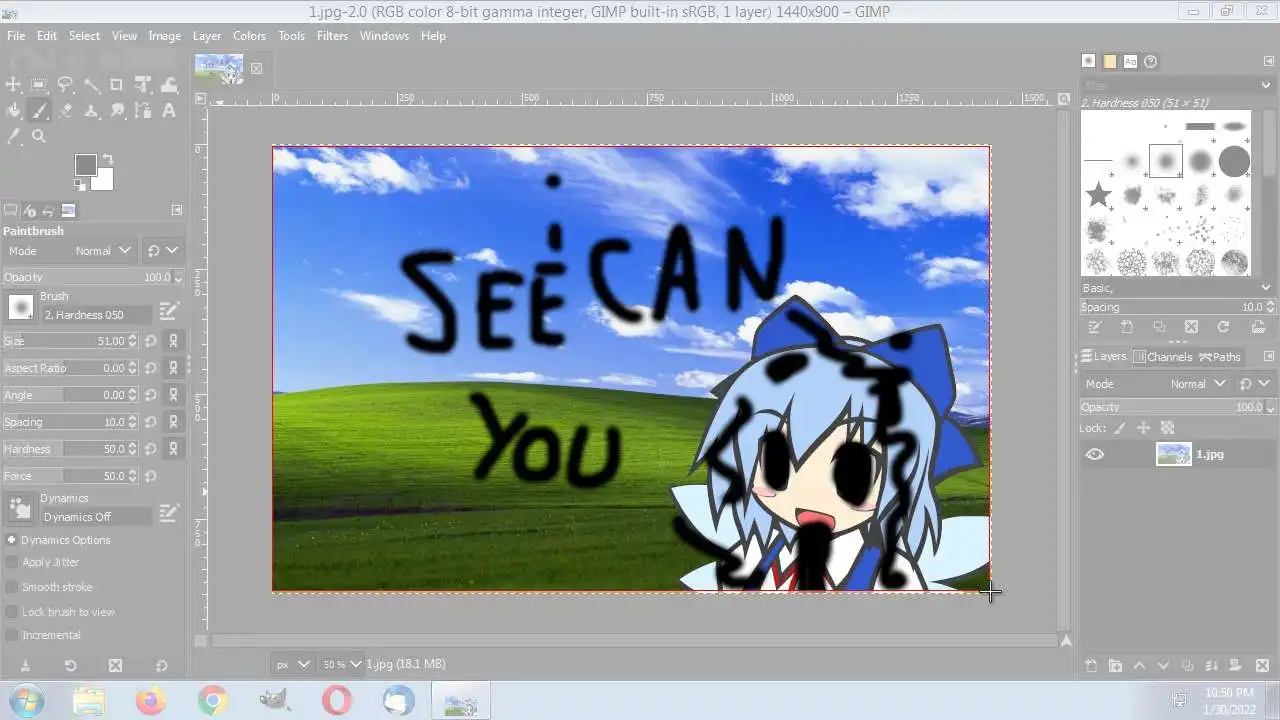Enable the Apply Jitter checkbox
Screen dimensions: 1280x720
point(12,563)
